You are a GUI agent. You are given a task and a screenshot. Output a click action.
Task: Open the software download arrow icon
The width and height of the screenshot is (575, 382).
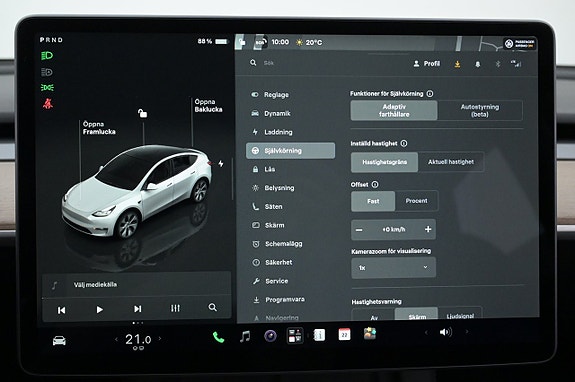tap(457, 64)
